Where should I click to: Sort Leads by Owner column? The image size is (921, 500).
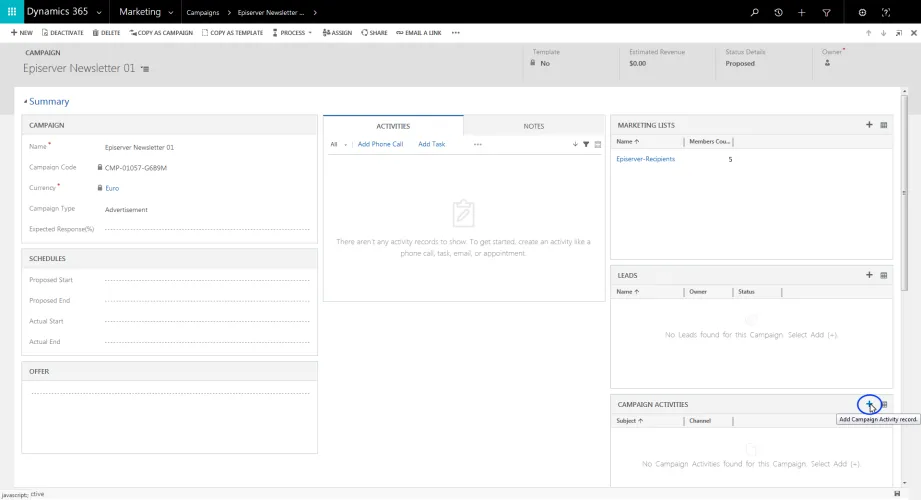[x=698, y=292]
